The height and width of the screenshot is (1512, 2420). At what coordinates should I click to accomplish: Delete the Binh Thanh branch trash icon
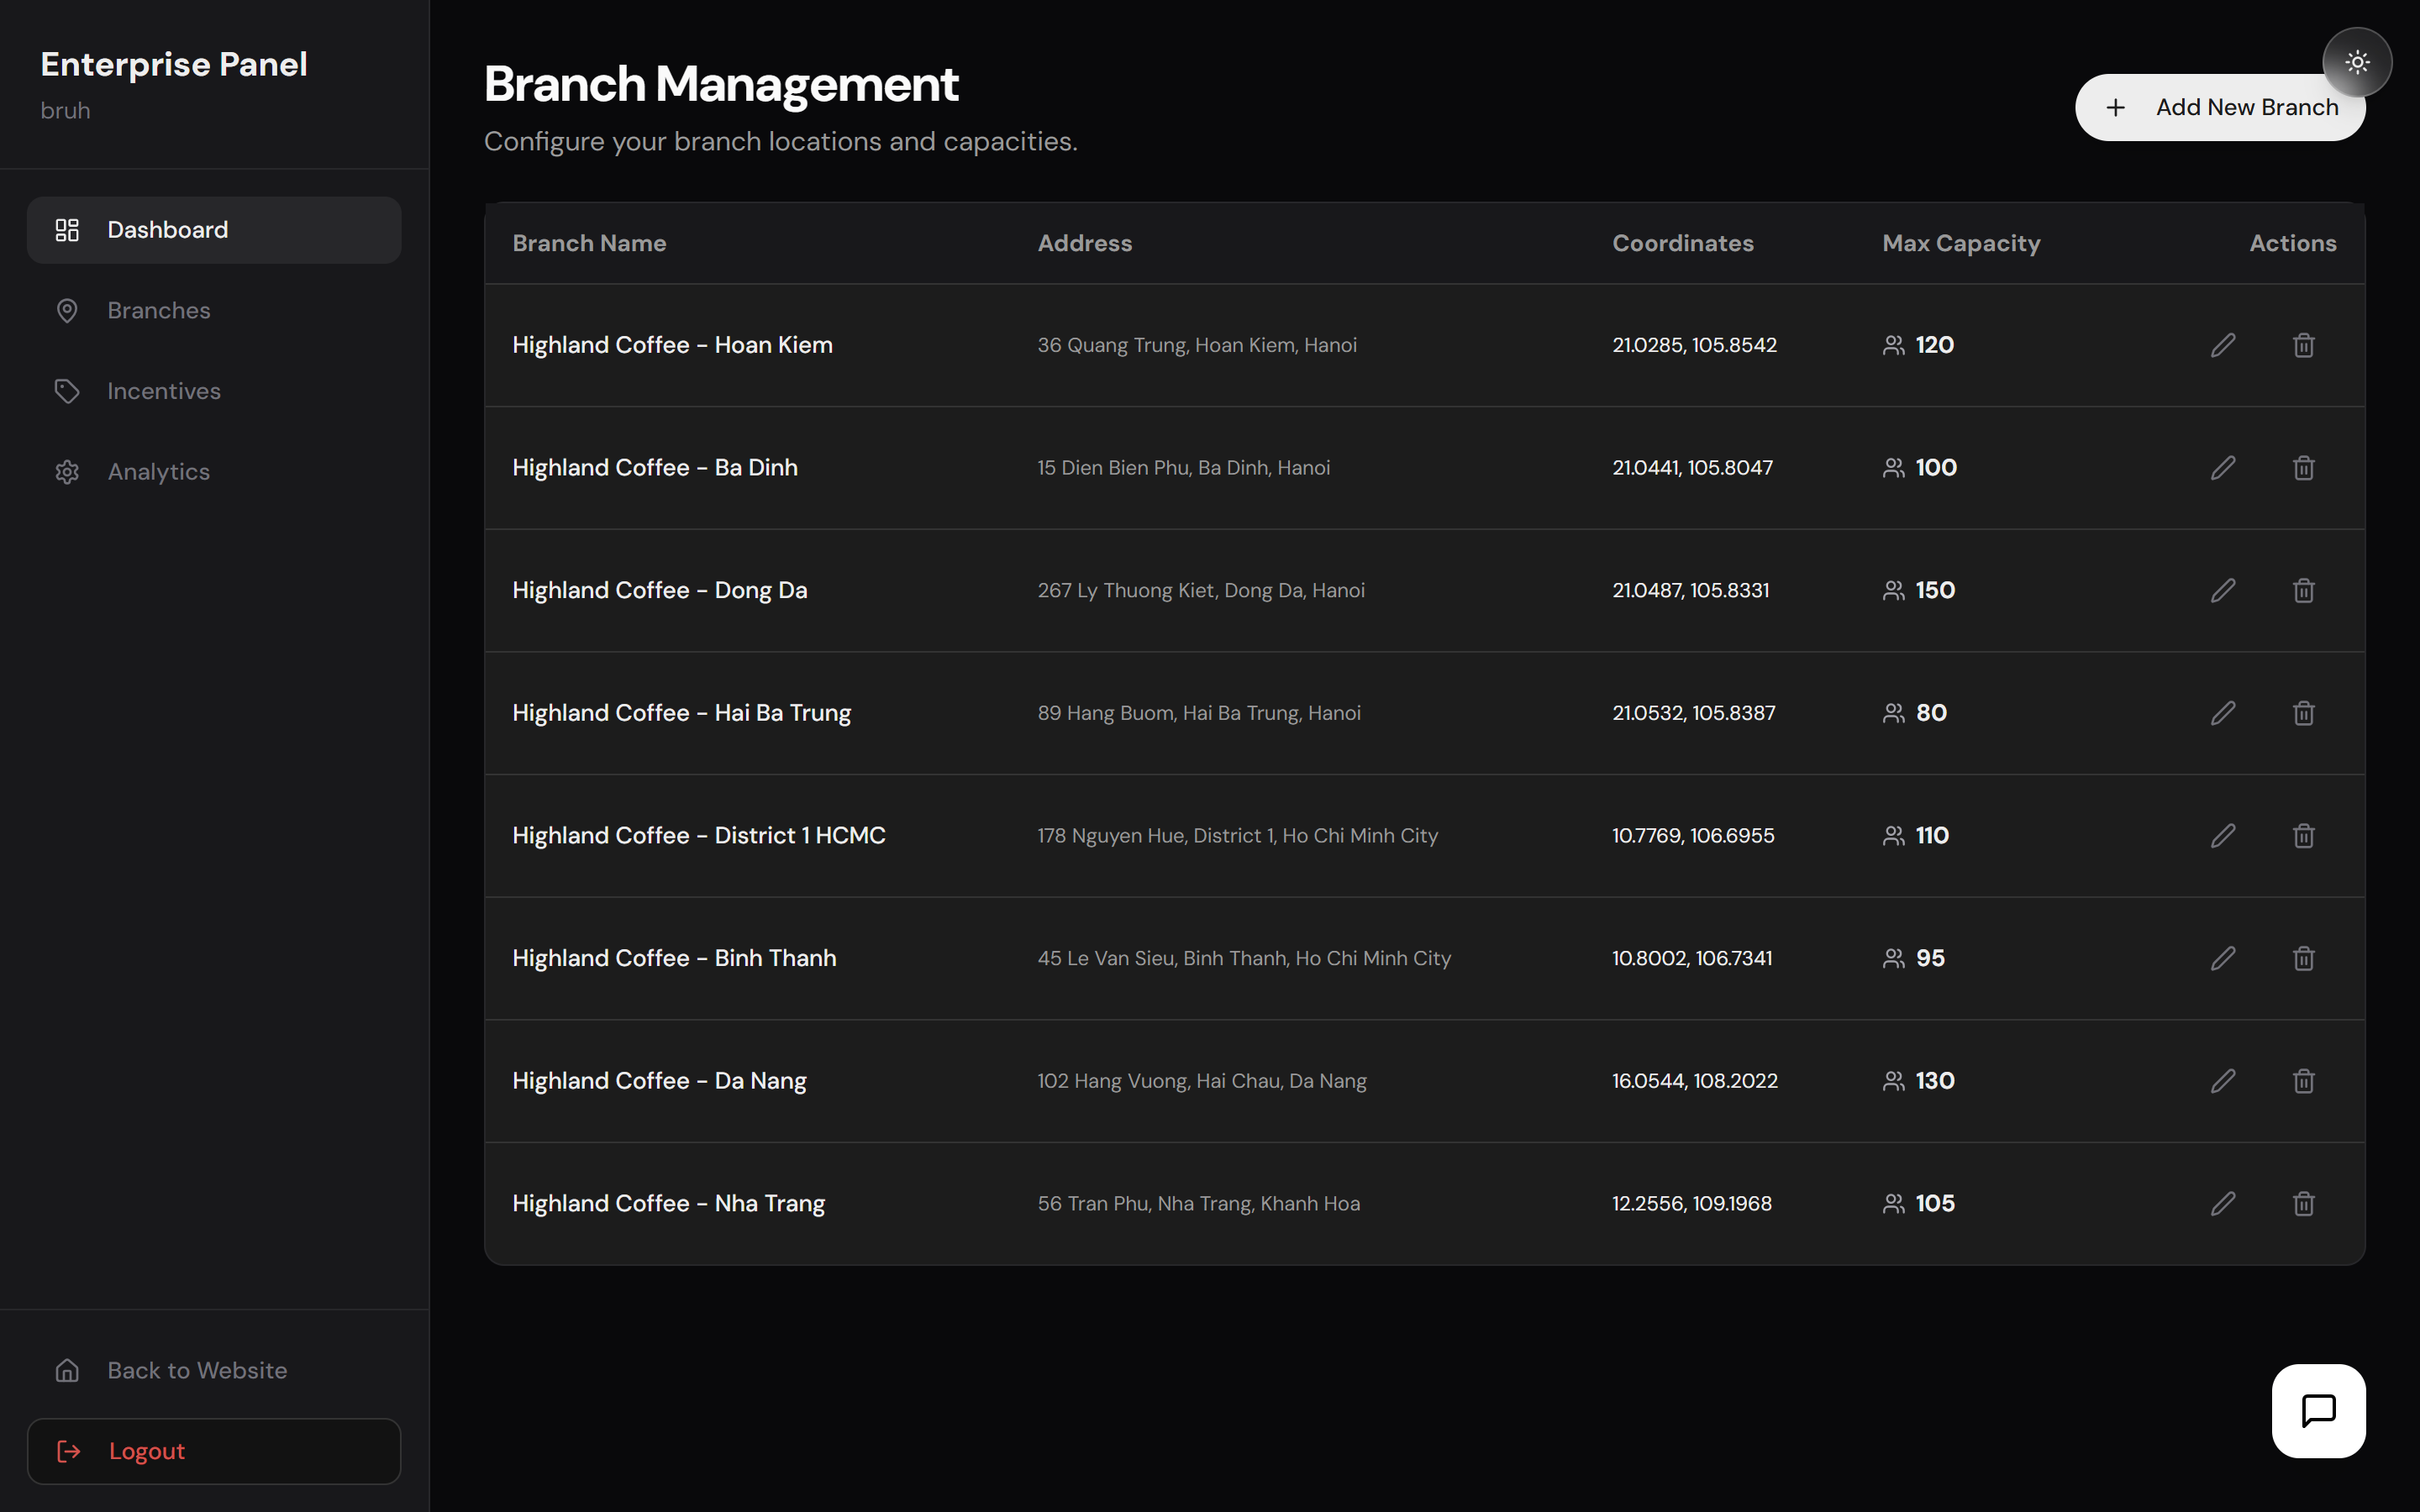point(2303,958)
